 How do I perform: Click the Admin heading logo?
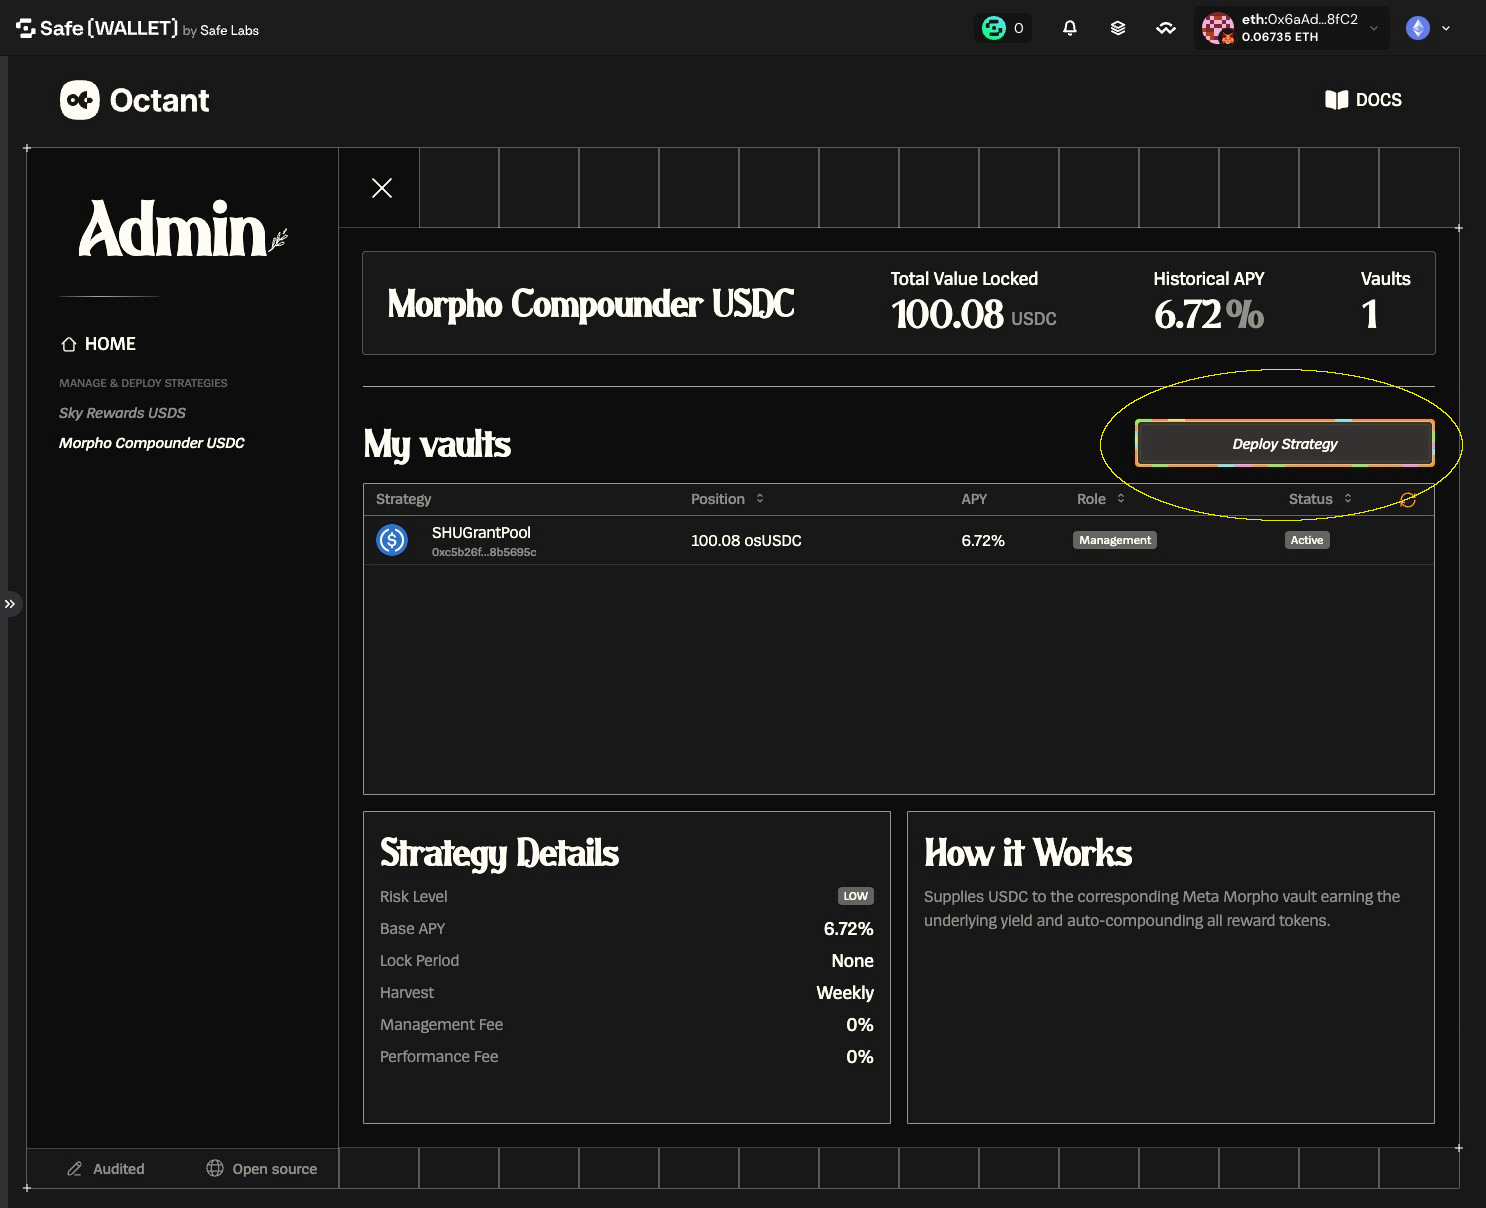pyautogui.click(x=182, y=229)
